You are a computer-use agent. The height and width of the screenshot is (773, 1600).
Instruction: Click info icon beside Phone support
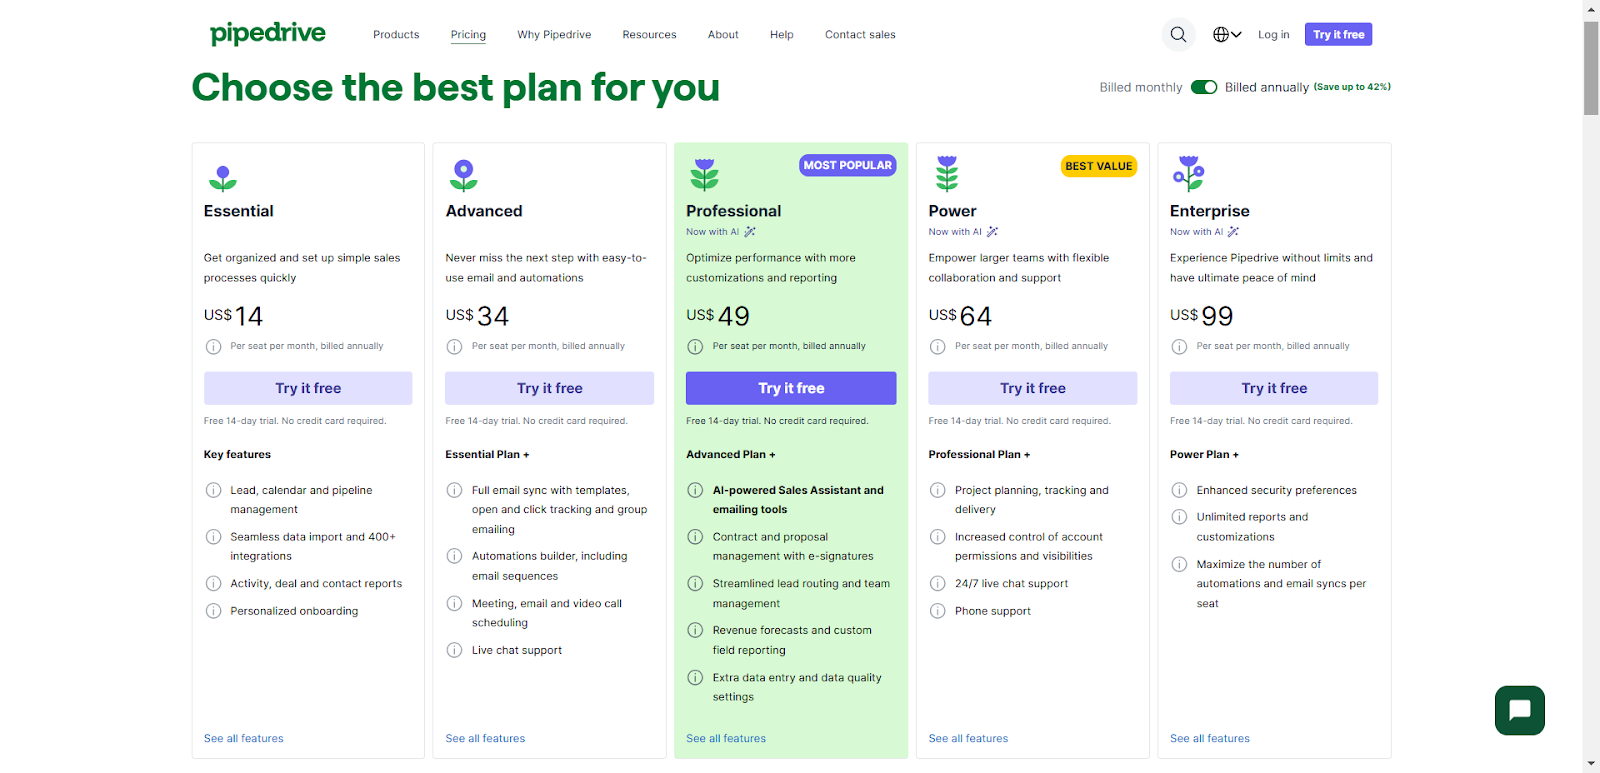(x=937, y=611)
